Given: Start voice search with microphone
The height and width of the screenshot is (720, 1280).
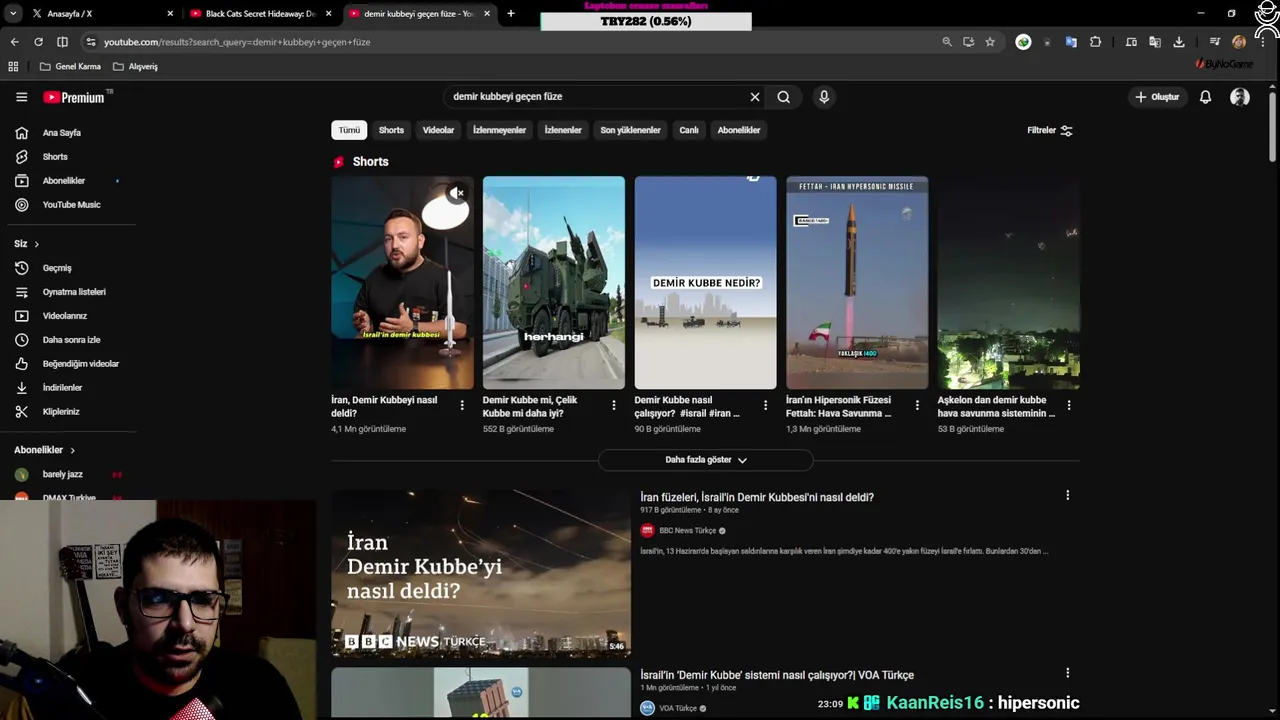Looking at the screenshot, I should (x=824, y=97).
